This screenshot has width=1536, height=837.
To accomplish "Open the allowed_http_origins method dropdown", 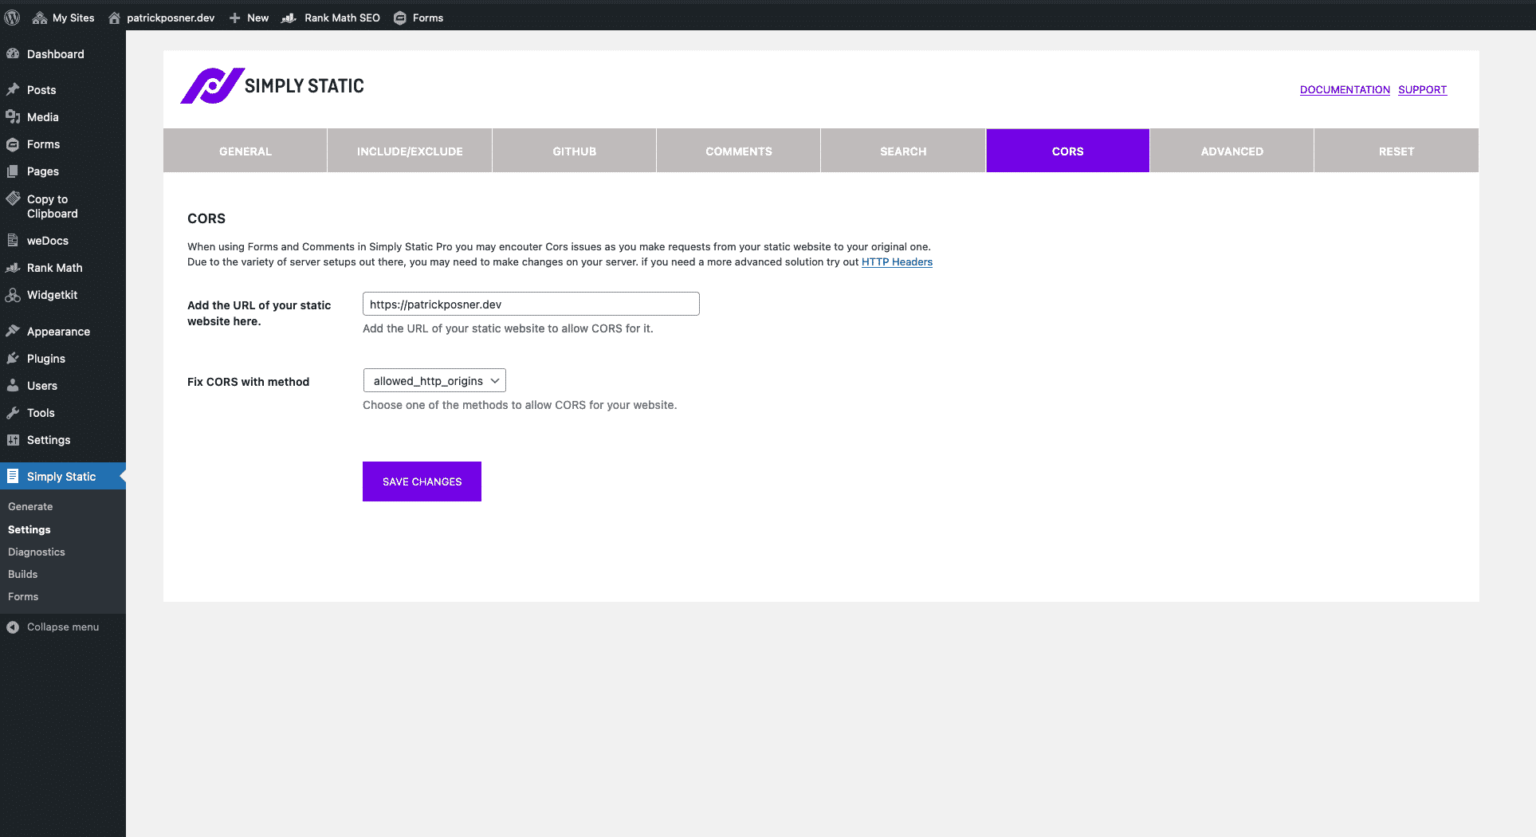I will point(433,380).
